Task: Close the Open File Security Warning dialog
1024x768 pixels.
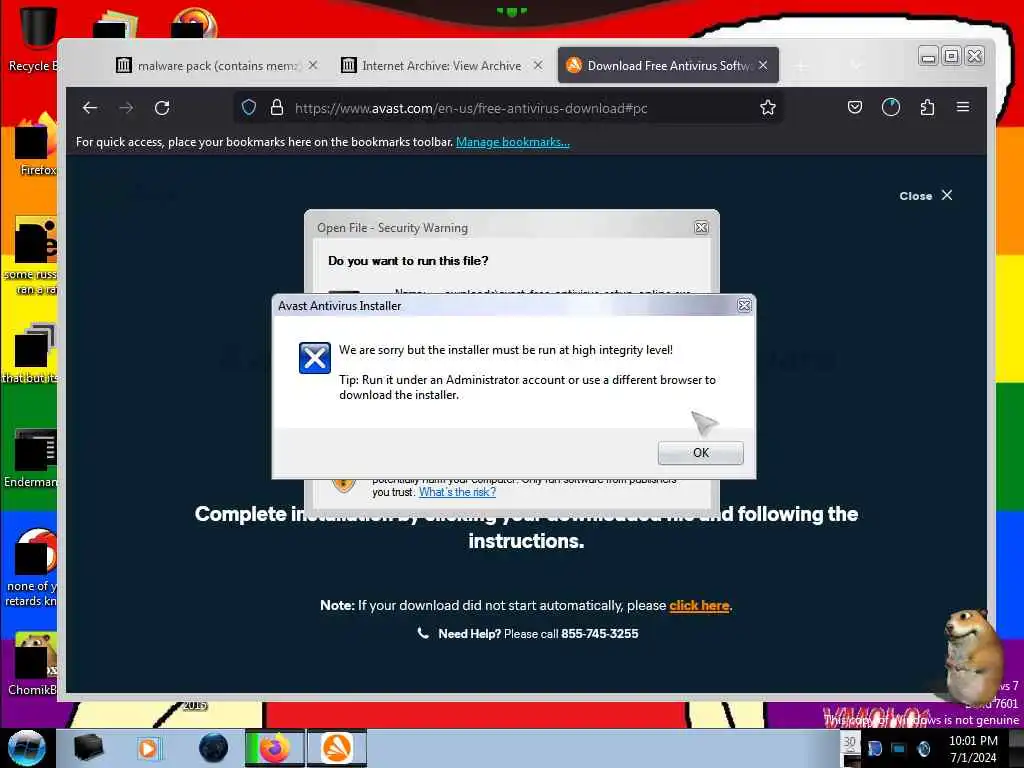Action: [x=701, y=227]
